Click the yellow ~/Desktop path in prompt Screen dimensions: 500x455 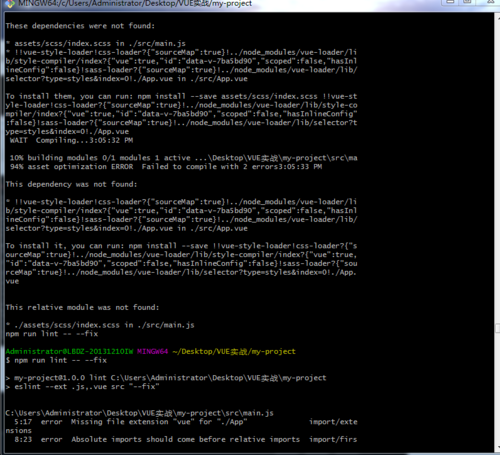(234, 351)
